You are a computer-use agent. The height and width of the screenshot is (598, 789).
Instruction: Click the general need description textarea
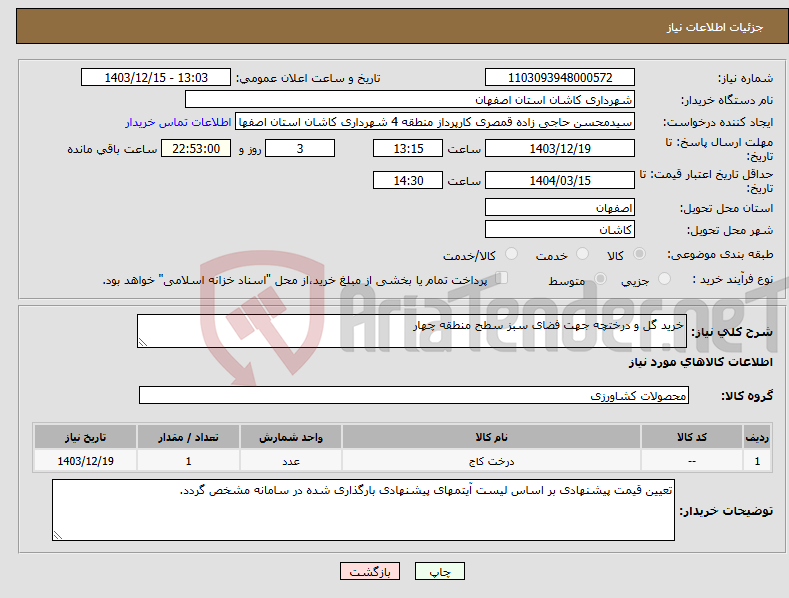[412, 331]
